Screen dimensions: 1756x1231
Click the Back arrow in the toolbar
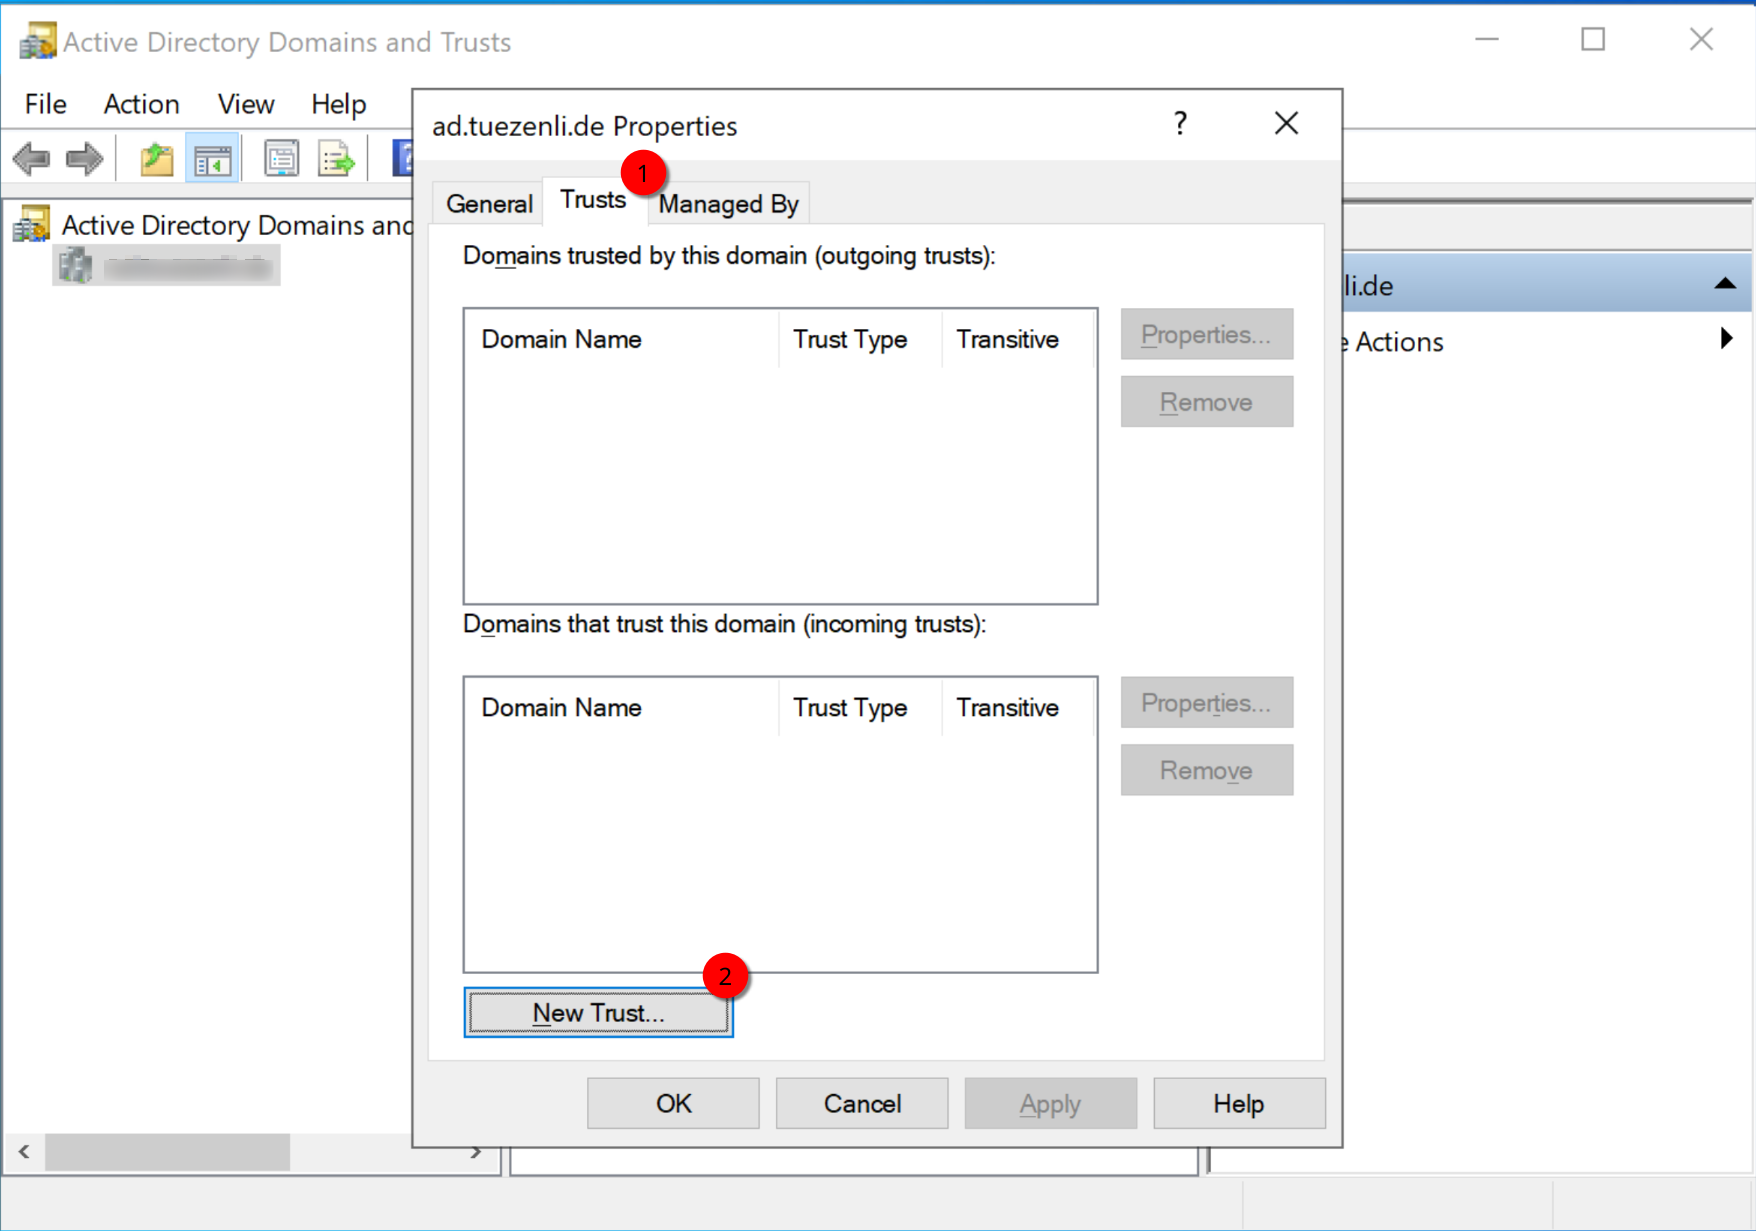32,158
